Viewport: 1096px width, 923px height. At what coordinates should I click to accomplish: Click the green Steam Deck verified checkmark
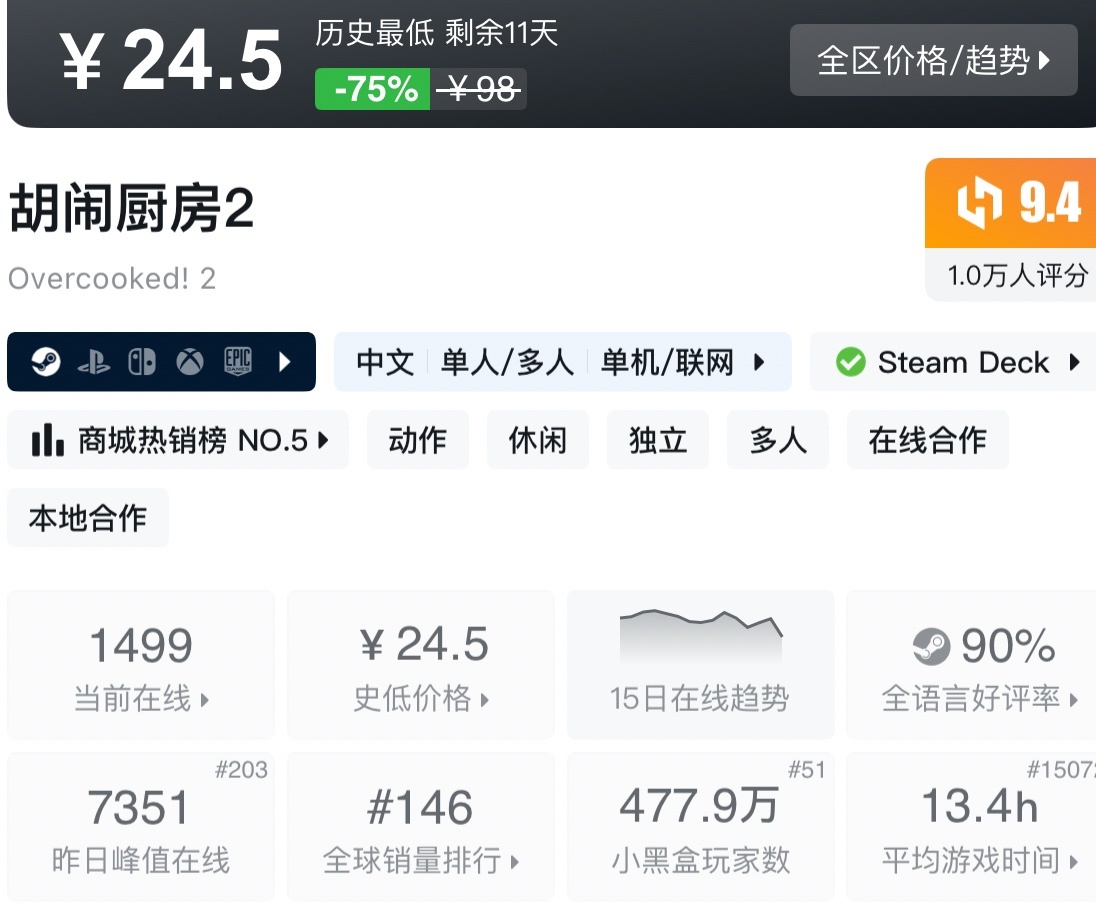pos(850,362)
